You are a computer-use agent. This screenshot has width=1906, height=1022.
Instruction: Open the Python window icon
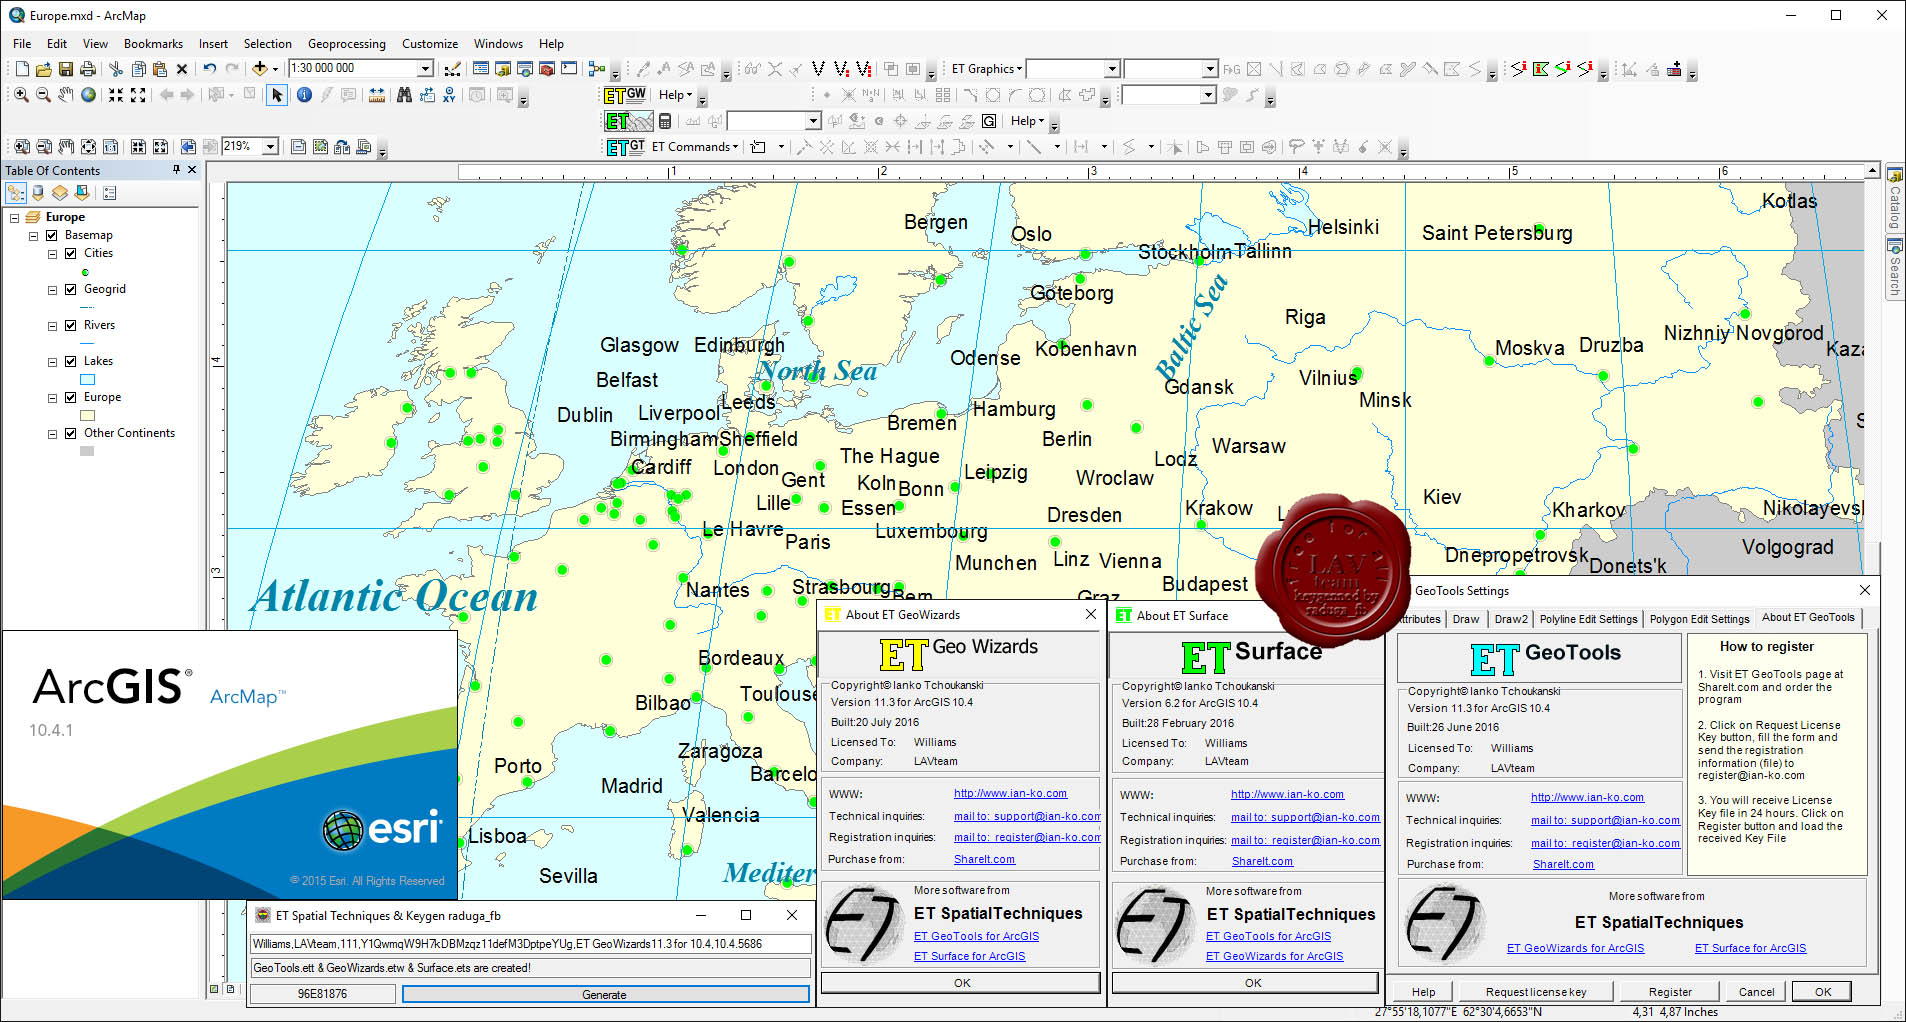pyautogui.click(x=569, y=69)
